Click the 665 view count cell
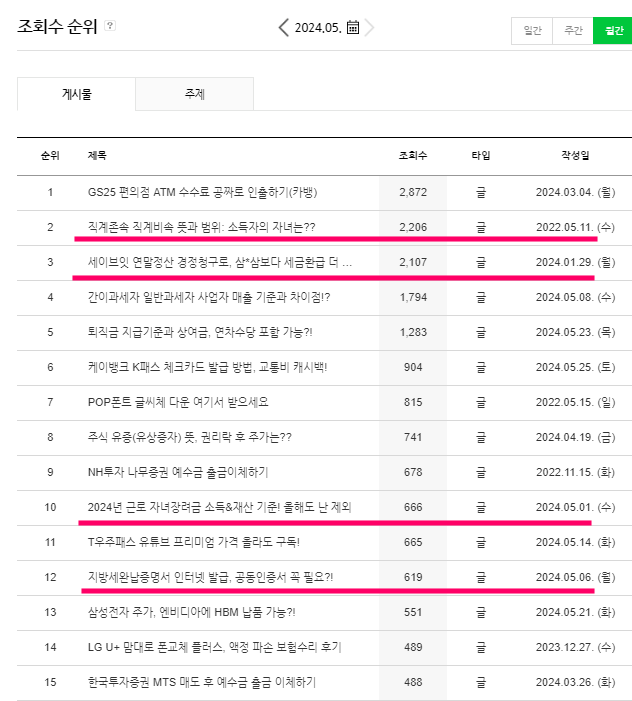 pos(413,542)
